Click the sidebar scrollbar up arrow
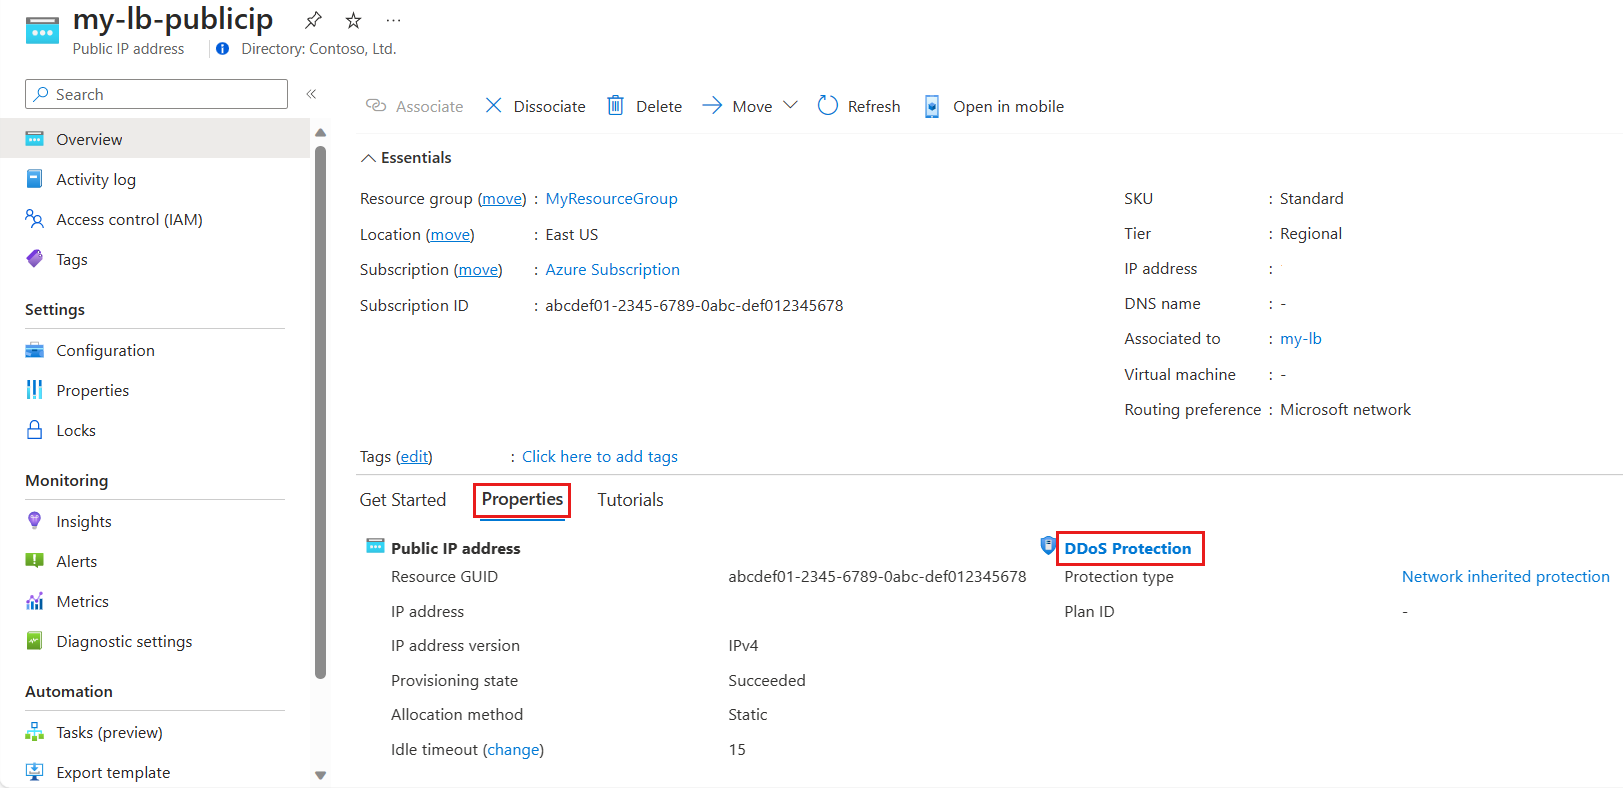This screenshot has height=788, width=1623. pyautogui.click(x=320, y=133)
